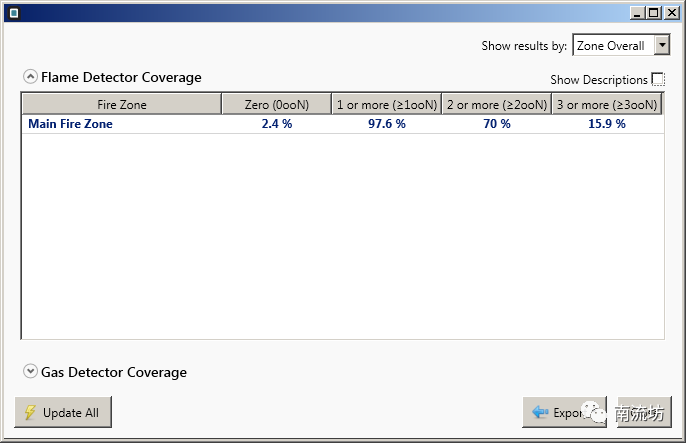Click the 2 or more (≥2ooN) header

(497, 105)
